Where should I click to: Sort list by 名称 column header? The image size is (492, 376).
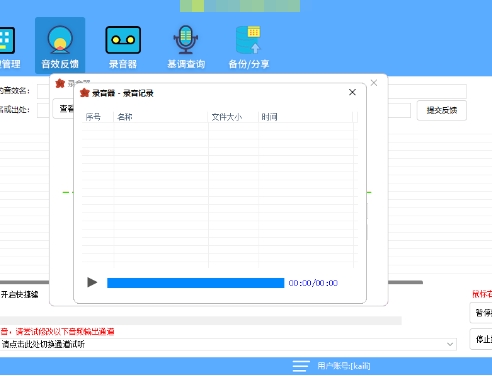click(161, 117)
